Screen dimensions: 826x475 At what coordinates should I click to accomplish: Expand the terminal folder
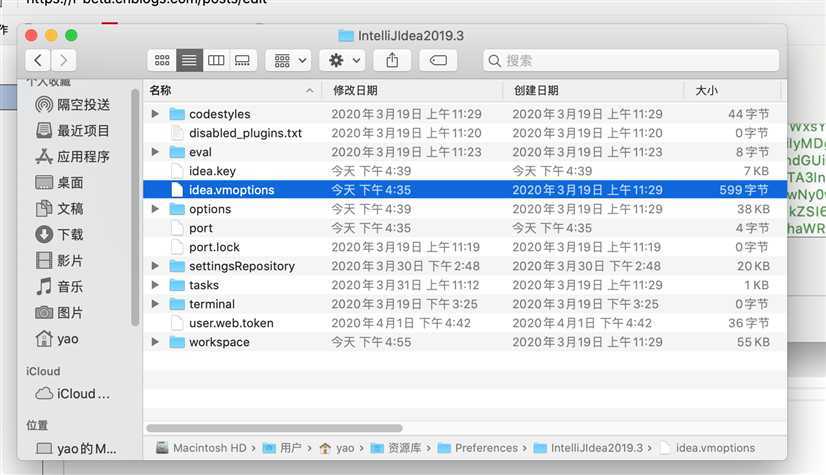[155, 304]
